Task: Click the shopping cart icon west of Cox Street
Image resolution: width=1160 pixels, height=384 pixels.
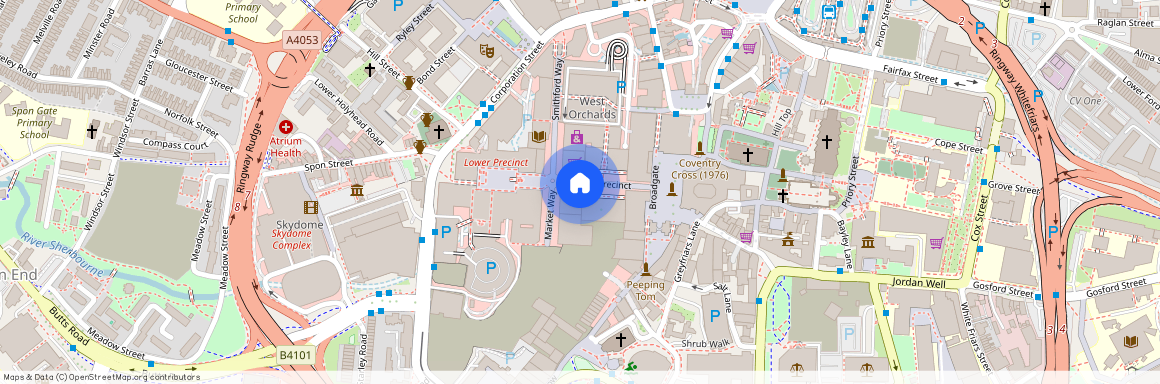Action: point(936,243)
